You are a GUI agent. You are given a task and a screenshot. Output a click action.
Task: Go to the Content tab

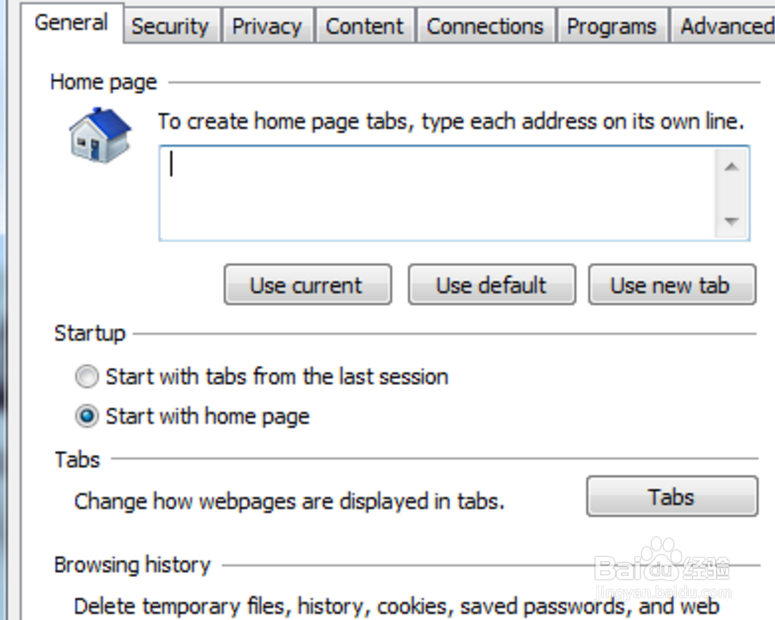[365, 26]
